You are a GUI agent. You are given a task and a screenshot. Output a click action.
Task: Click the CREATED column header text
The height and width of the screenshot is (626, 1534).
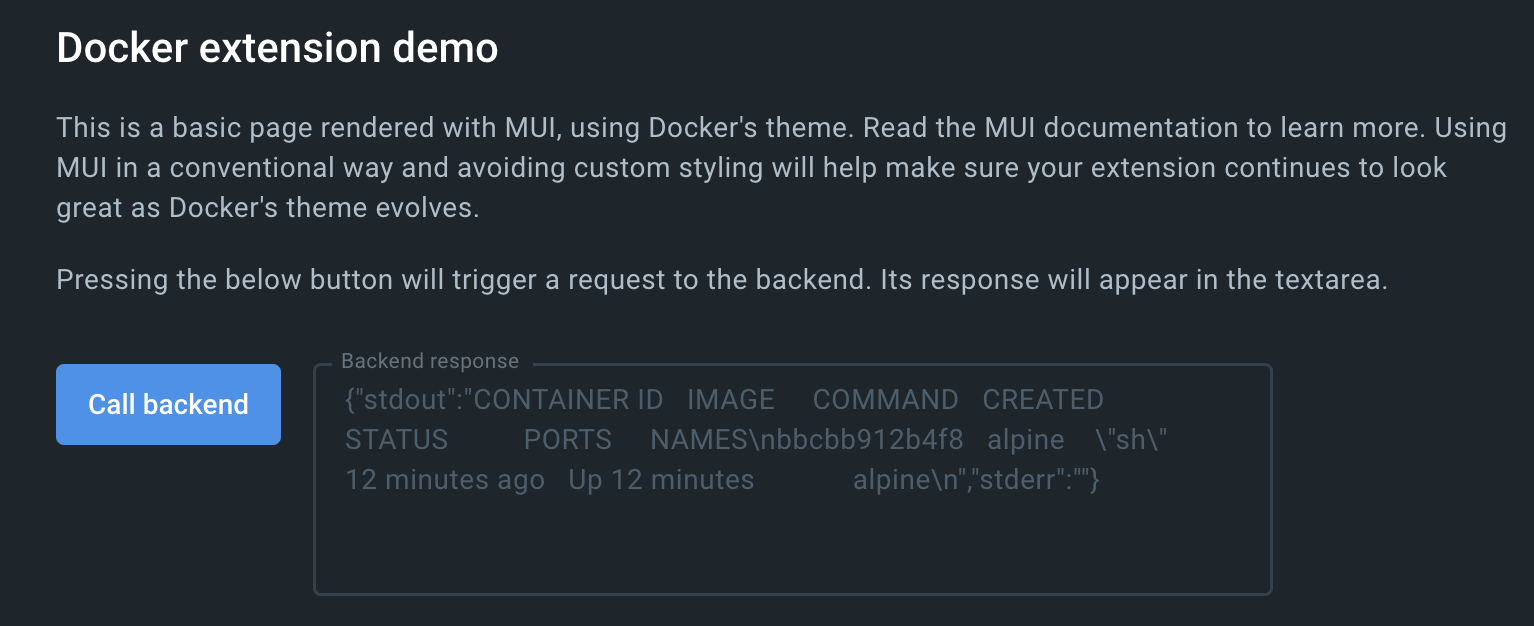1043,400
